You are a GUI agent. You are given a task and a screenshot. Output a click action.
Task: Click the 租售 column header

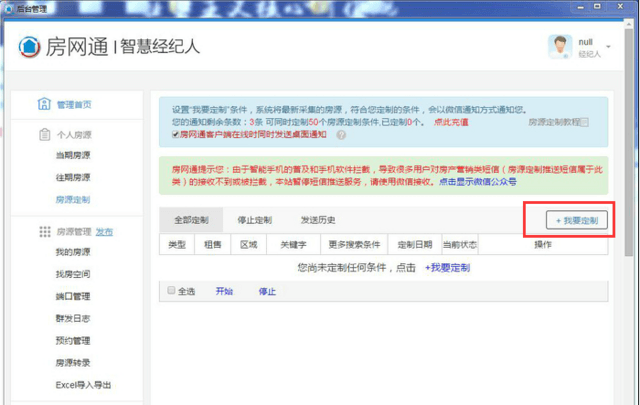click(x=213, y=245)
